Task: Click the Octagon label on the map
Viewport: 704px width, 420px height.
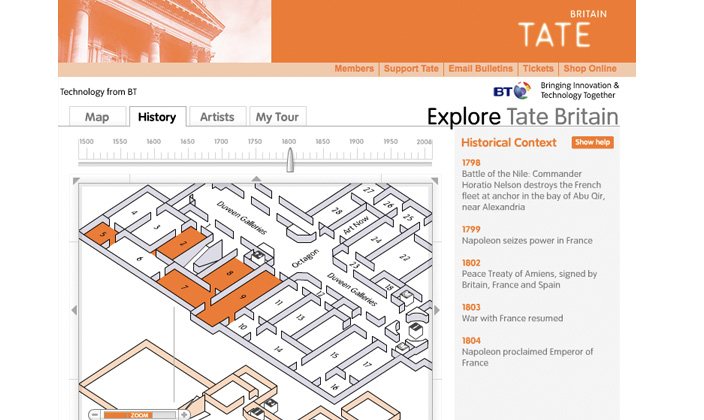Action: (305, 259)
